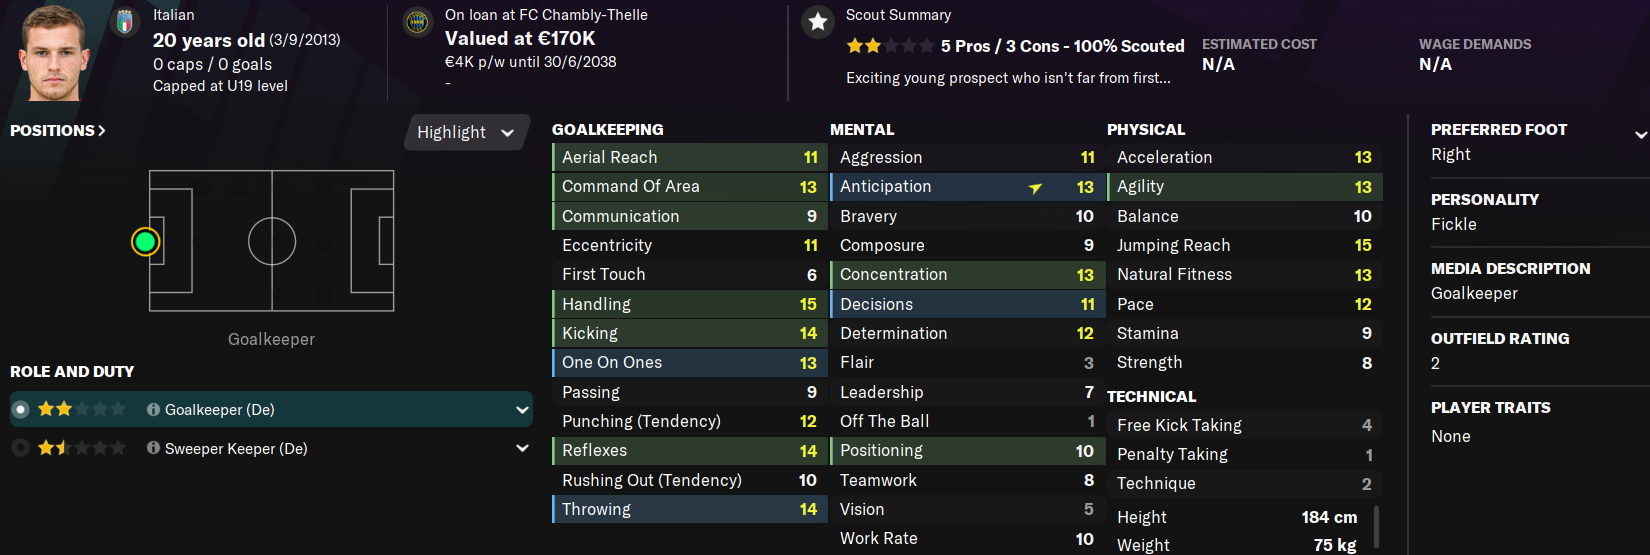This screenshot has width=1650, height=555.
Task: Select the Sweeper Keeper (De) radio button
Action: coord(20,449)
